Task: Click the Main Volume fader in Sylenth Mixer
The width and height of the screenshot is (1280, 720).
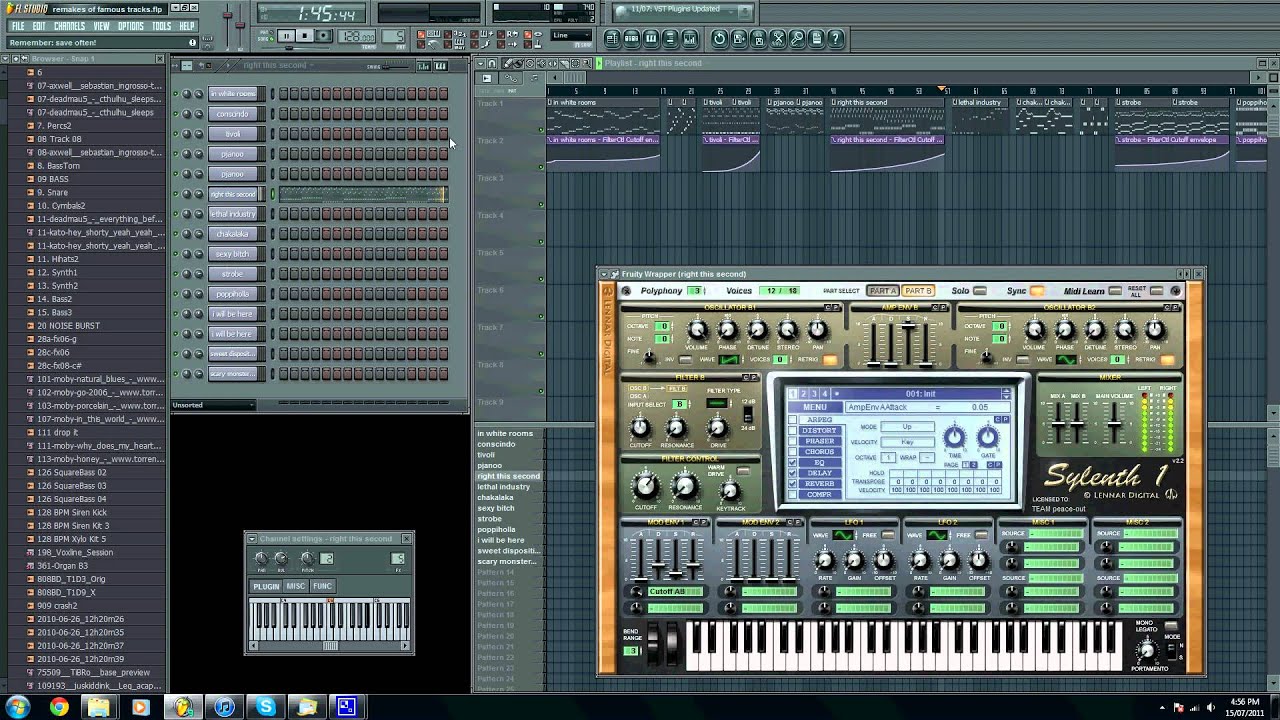Action: tap(1116, 425)
